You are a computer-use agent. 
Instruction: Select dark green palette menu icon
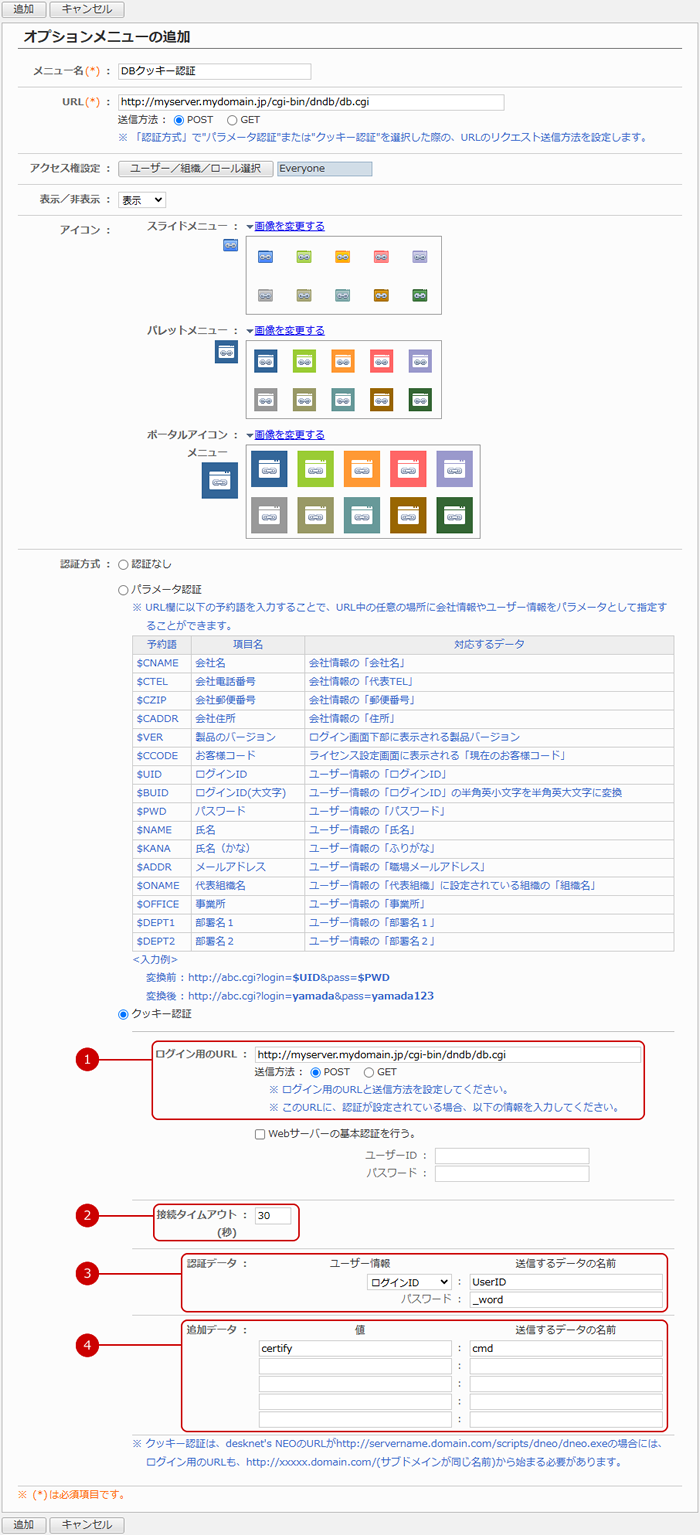tap(420, 399)
